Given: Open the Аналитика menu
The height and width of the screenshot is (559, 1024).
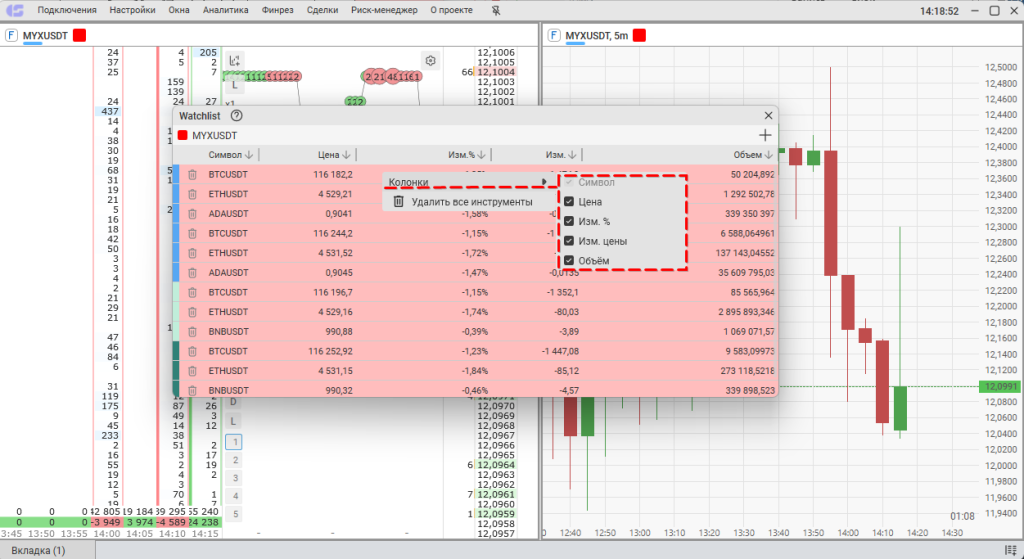Looking at the screenshot, I should pos(225,10).
